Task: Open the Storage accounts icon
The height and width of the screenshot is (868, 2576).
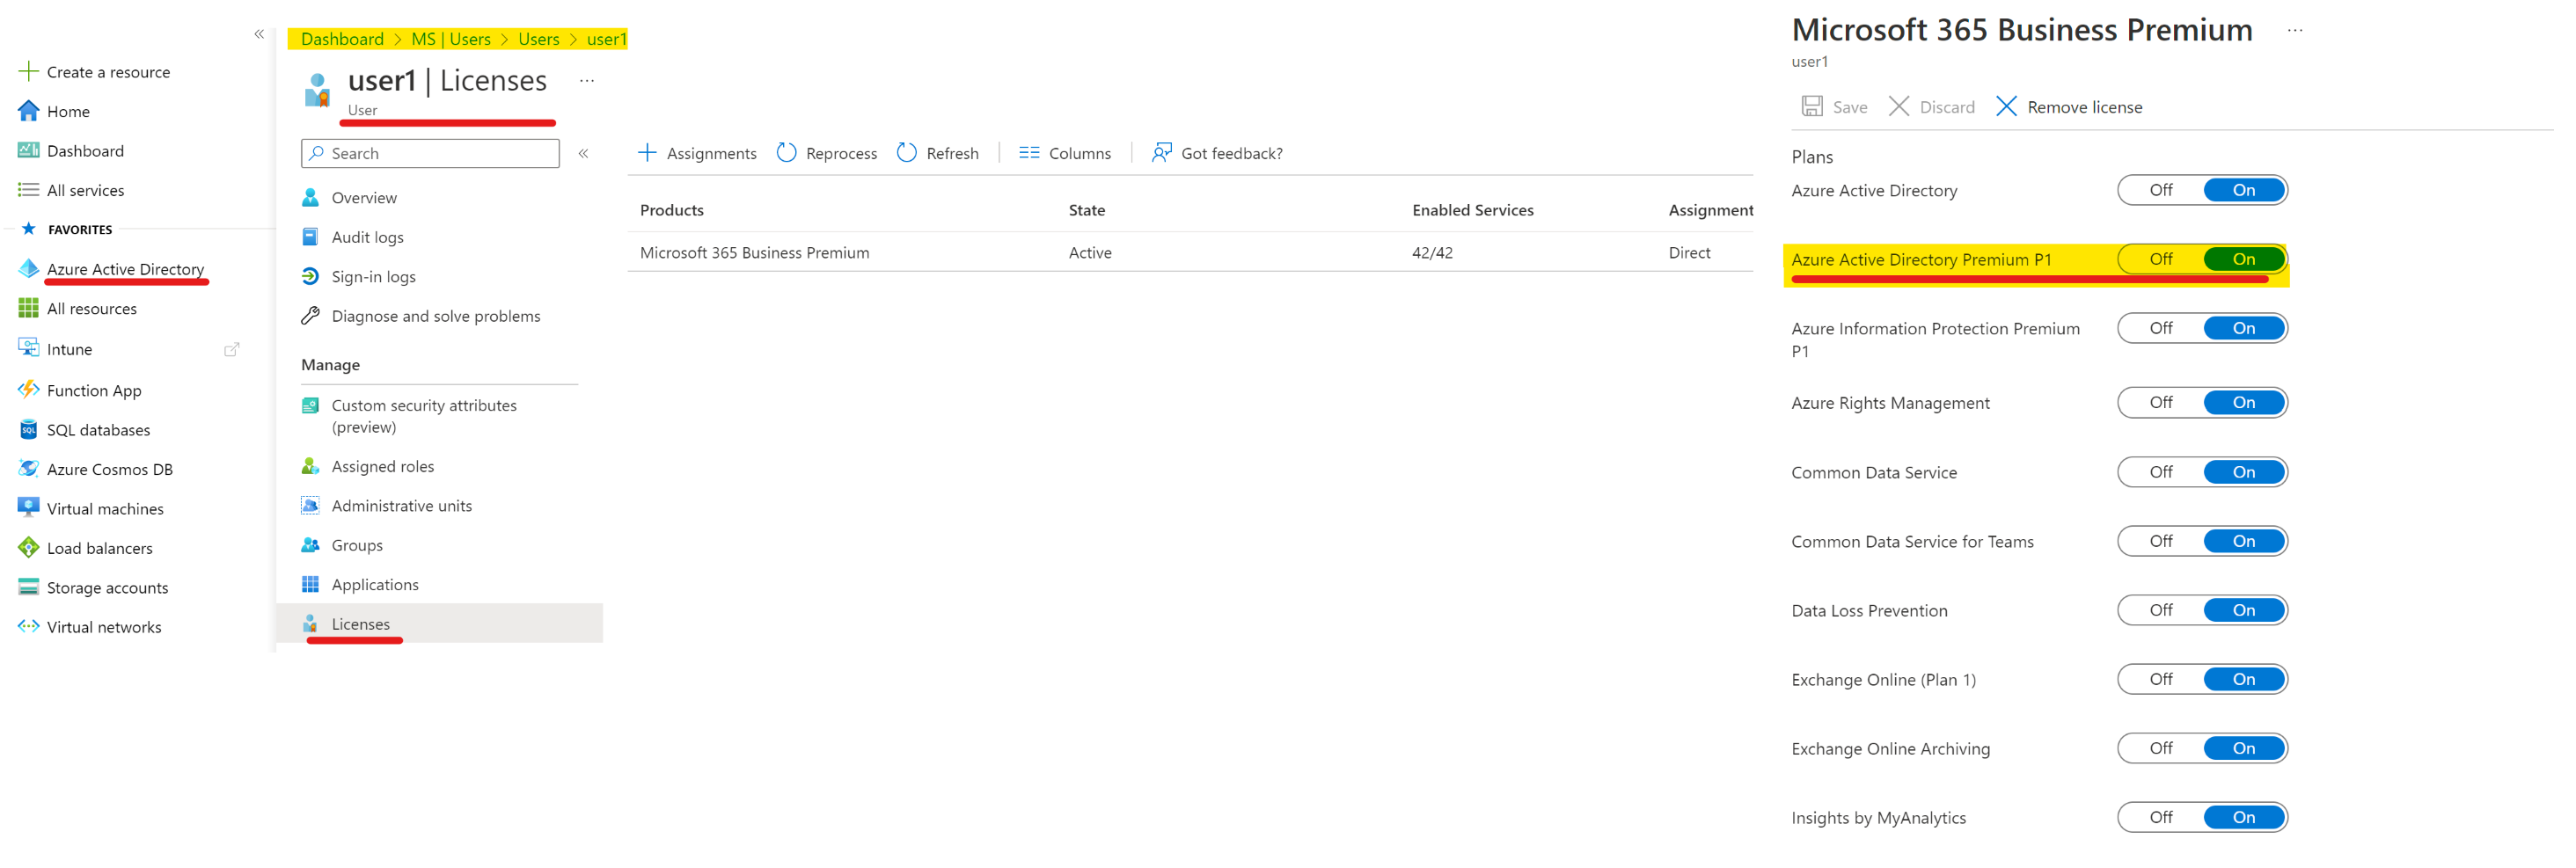Action: pyautogui.click(x=28, y=587)
